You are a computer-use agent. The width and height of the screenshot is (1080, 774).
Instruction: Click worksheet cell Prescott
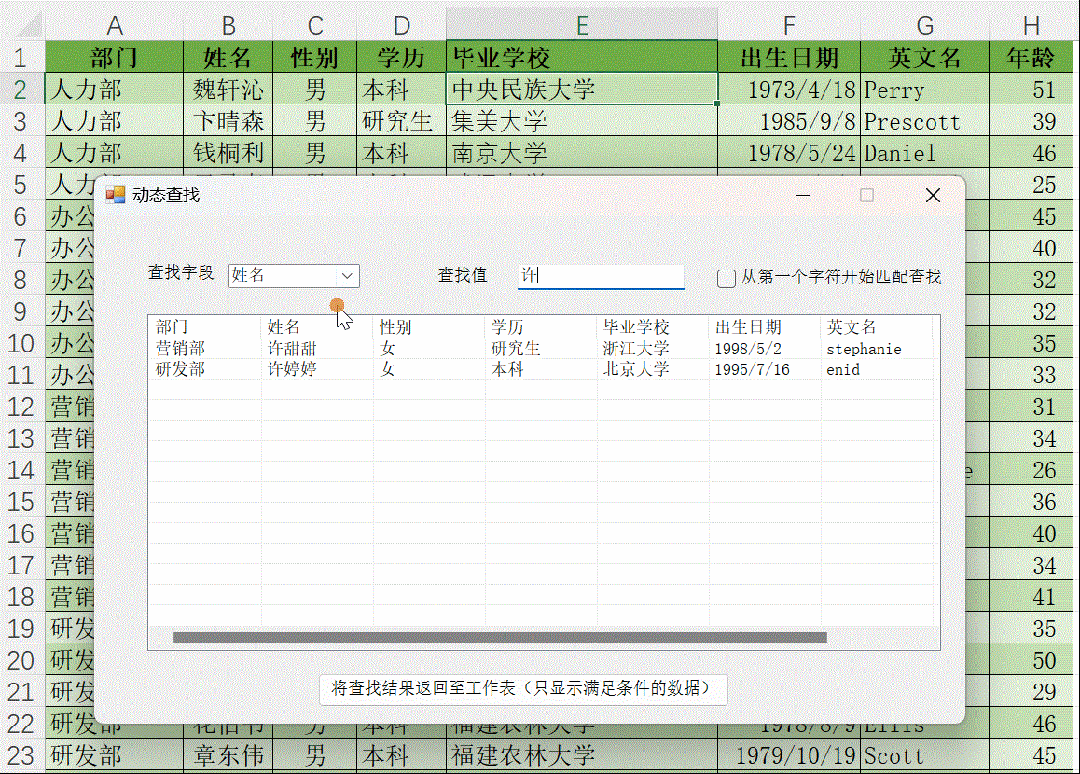(925, 121)
